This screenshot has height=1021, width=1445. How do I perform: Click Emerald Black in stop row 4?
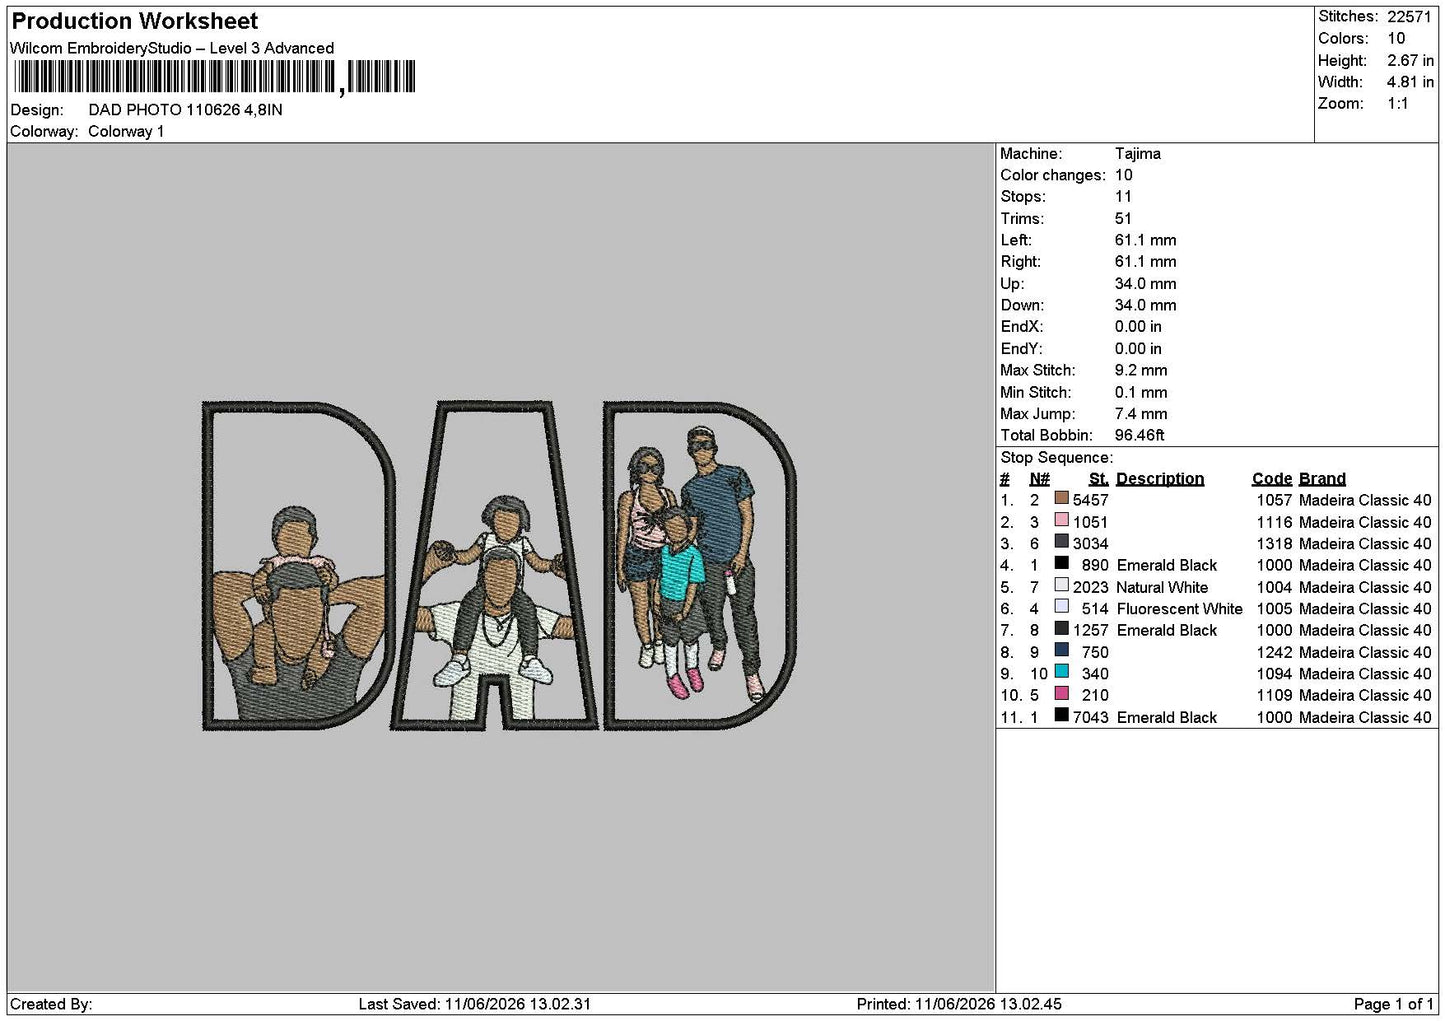(1166, 565)
